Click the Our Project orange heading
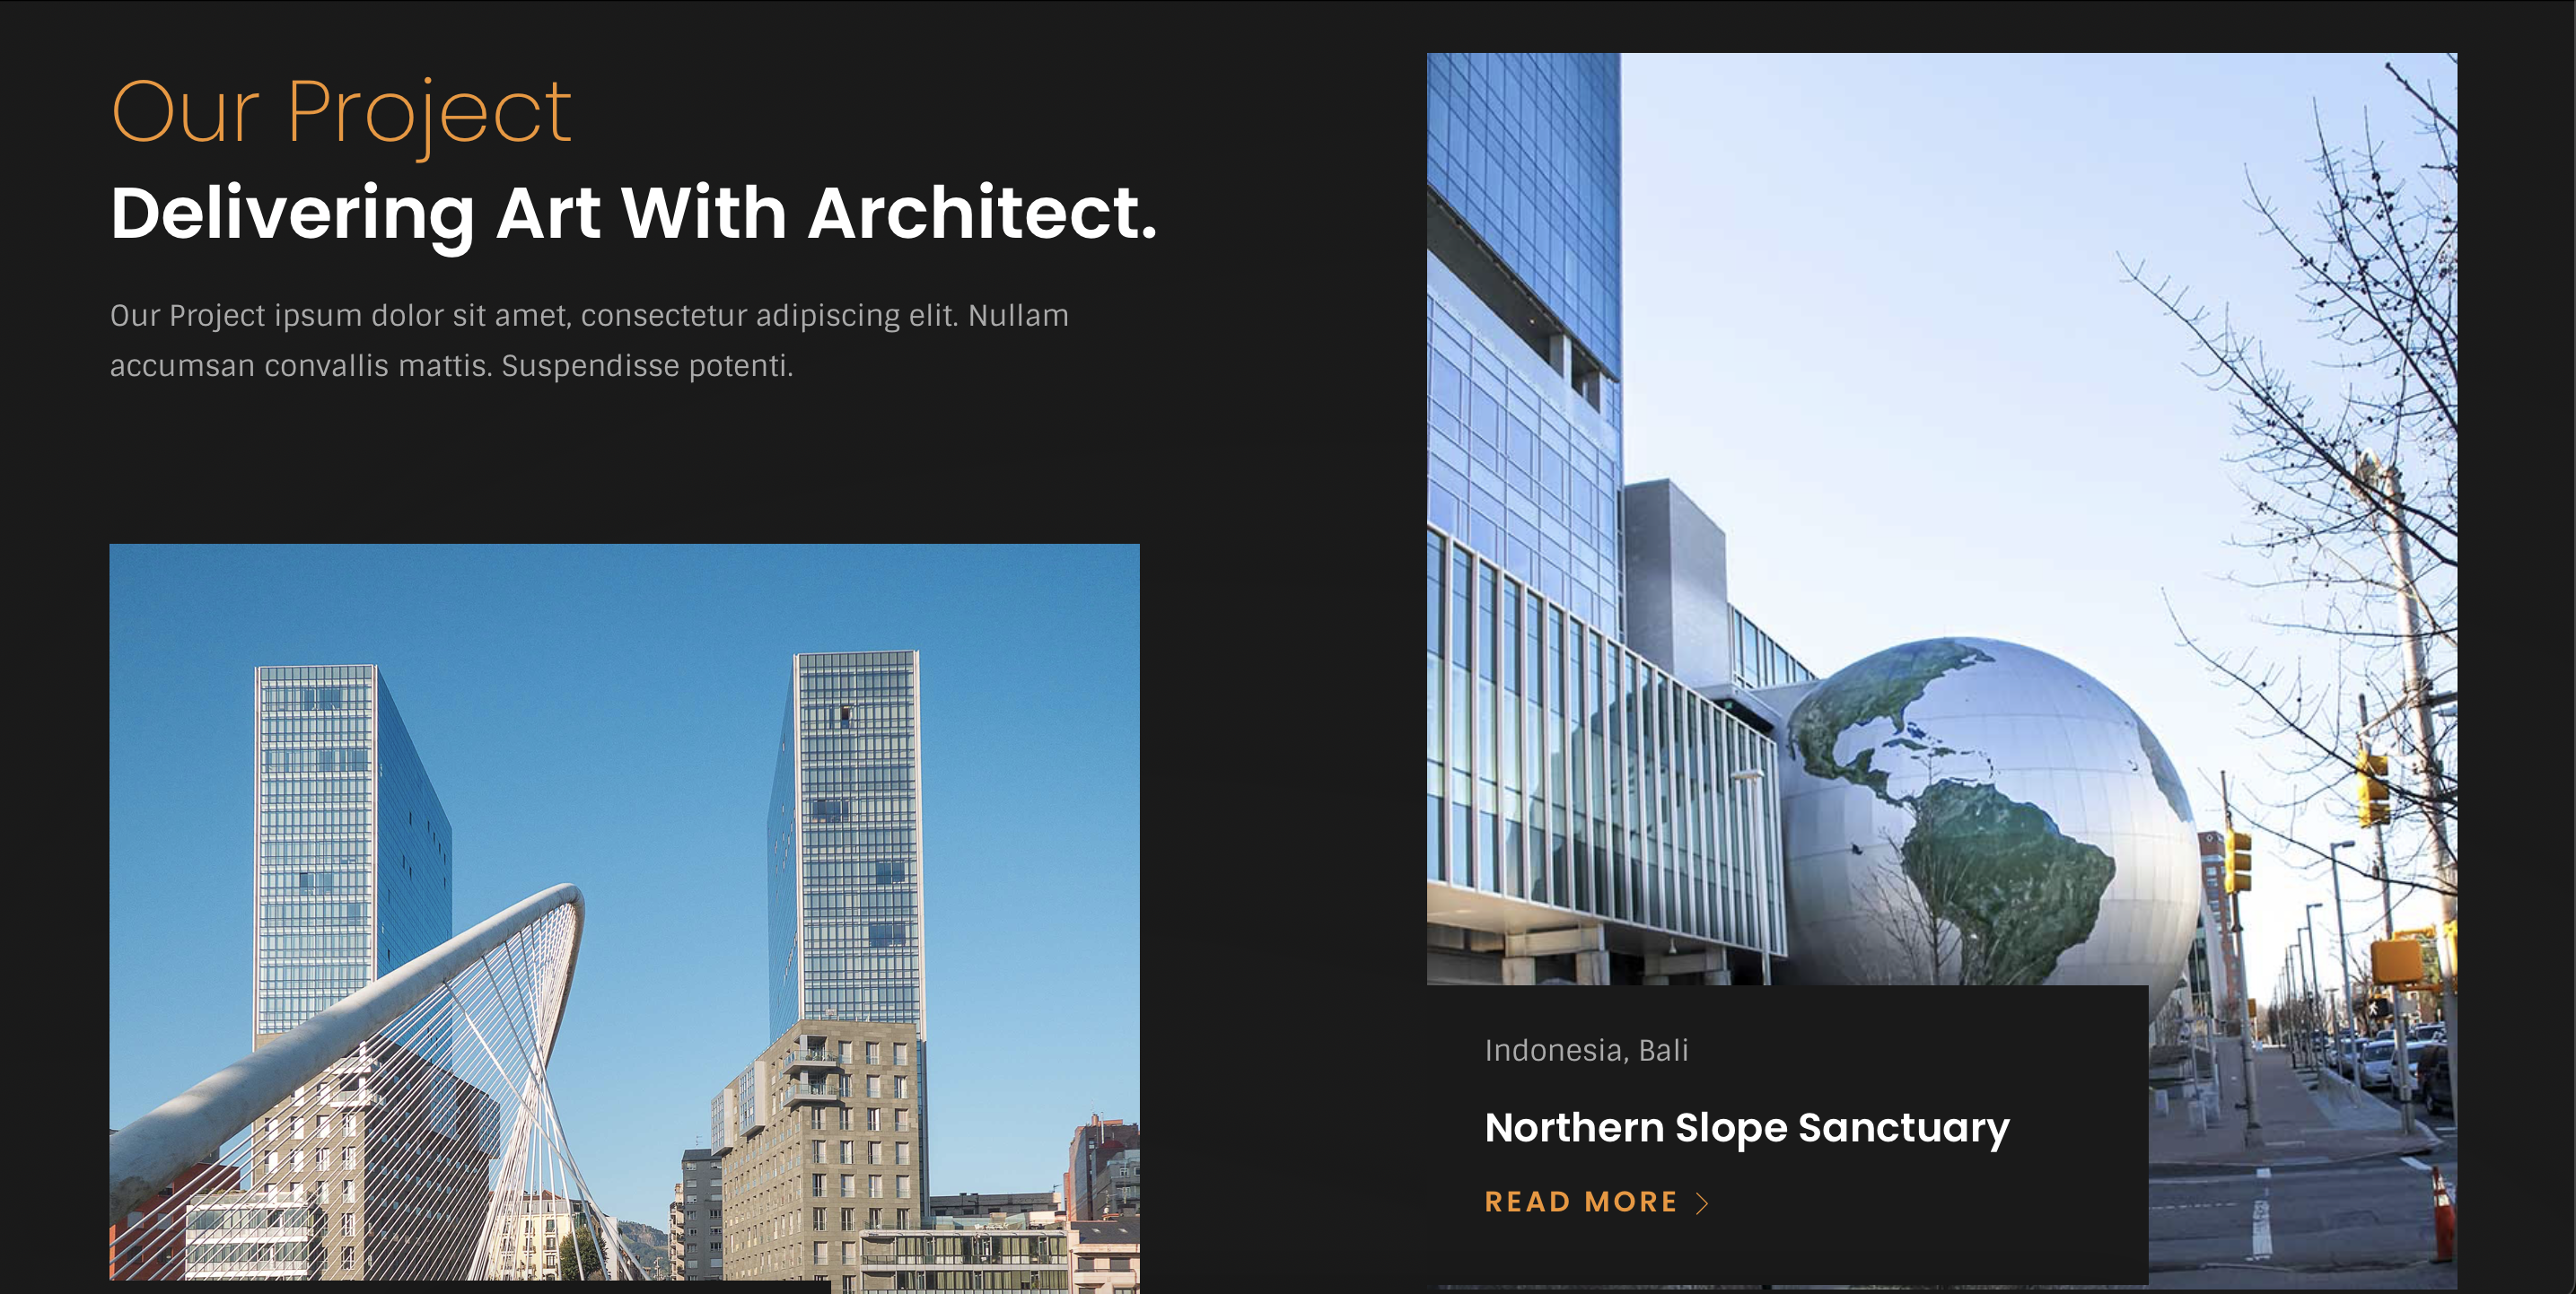The width and height of the screenshot is (2576, 1294). click(x=341, y=114)
